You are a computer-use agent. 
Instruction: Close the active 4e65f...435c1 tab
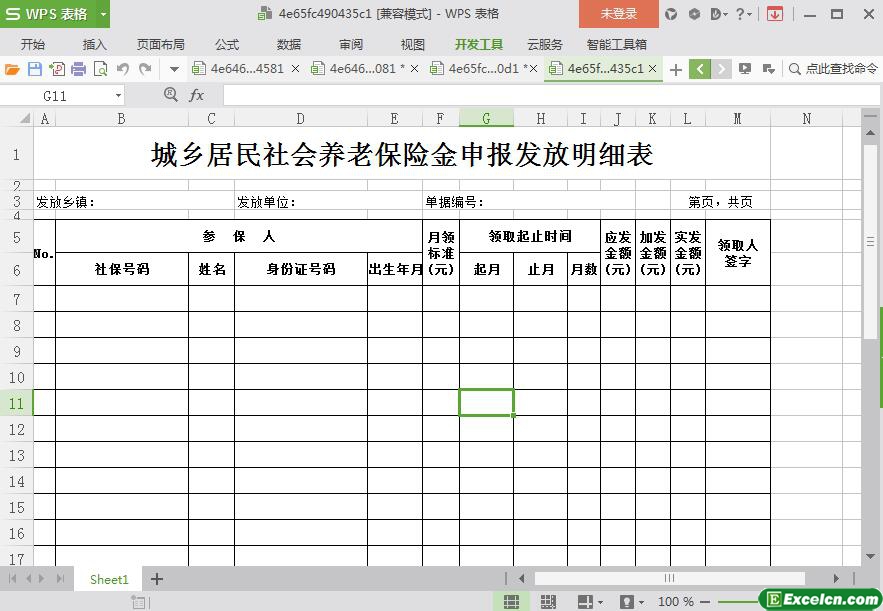point(653,69)
